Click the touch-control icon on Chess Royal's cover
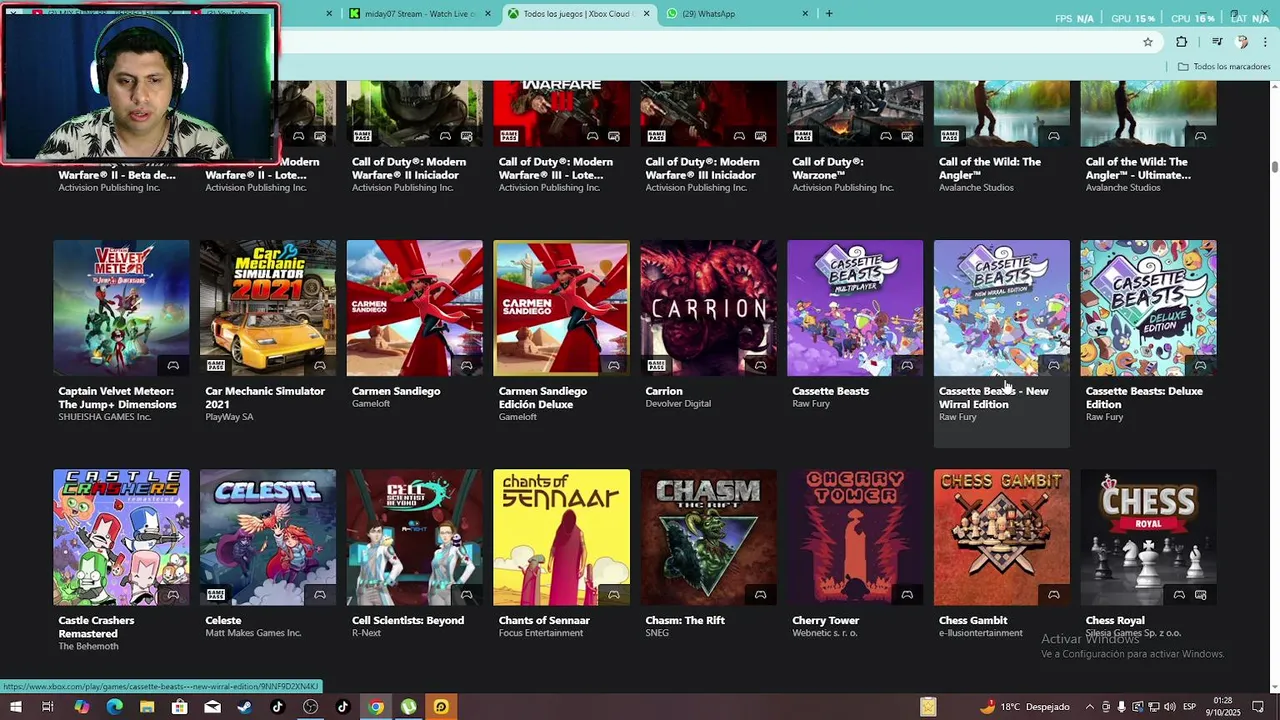The width and height of the screenshot is (1280, 720). tap(1201, 595)
